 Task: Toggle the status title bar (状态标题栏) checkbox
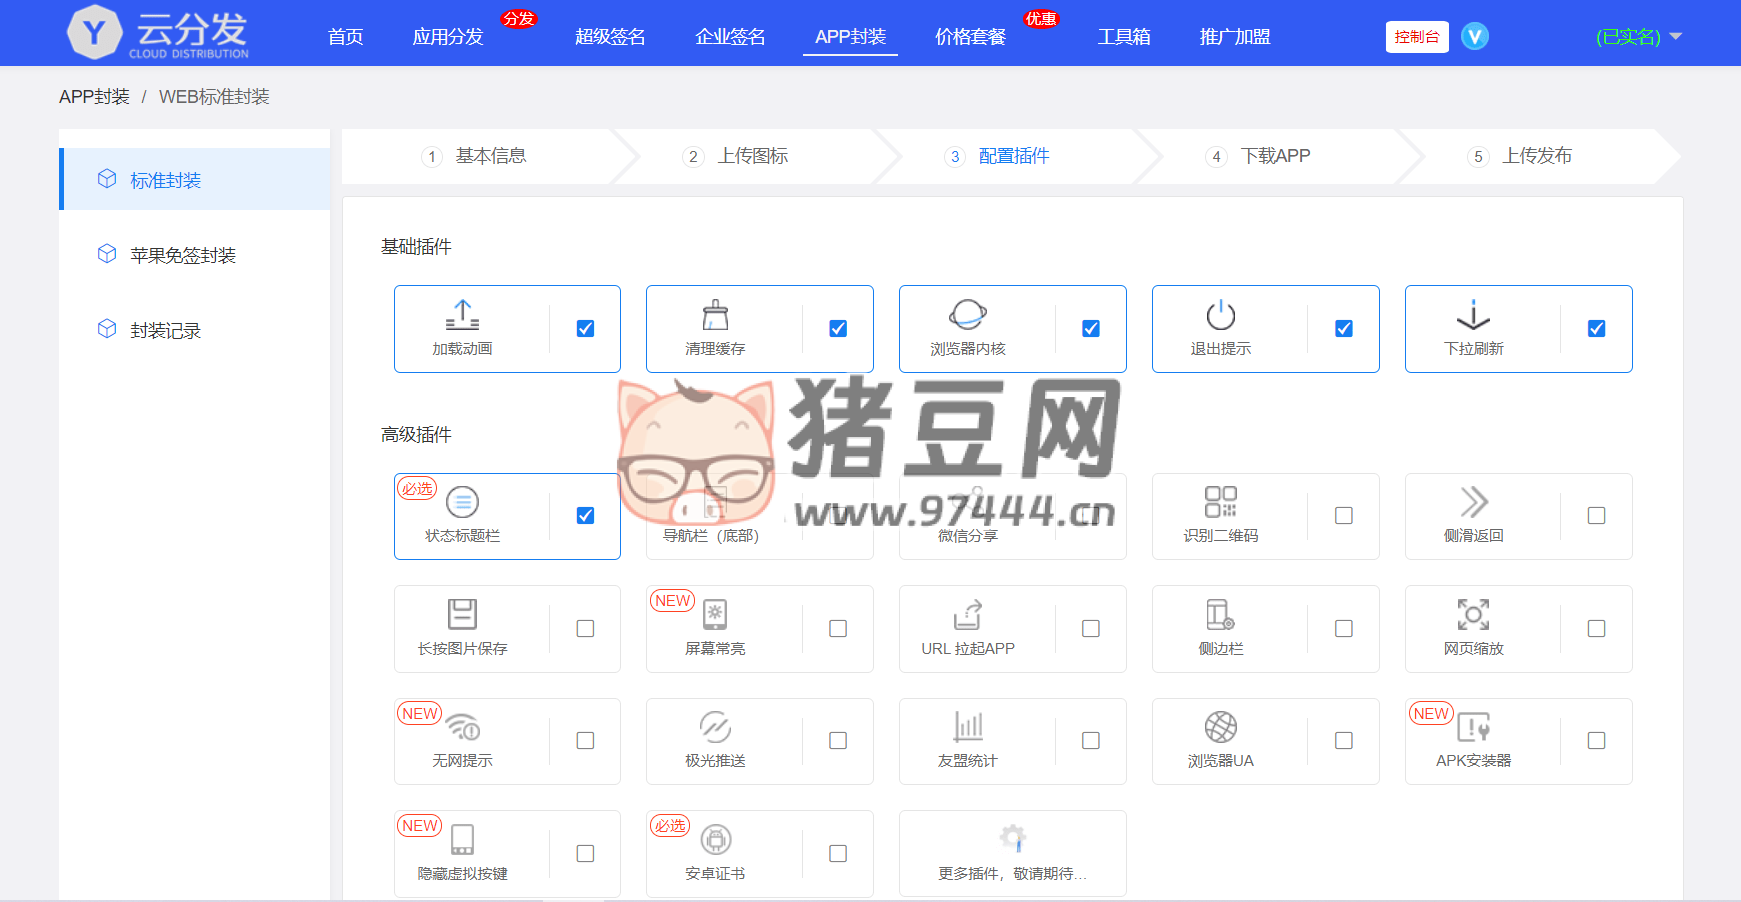pos(586,516)
